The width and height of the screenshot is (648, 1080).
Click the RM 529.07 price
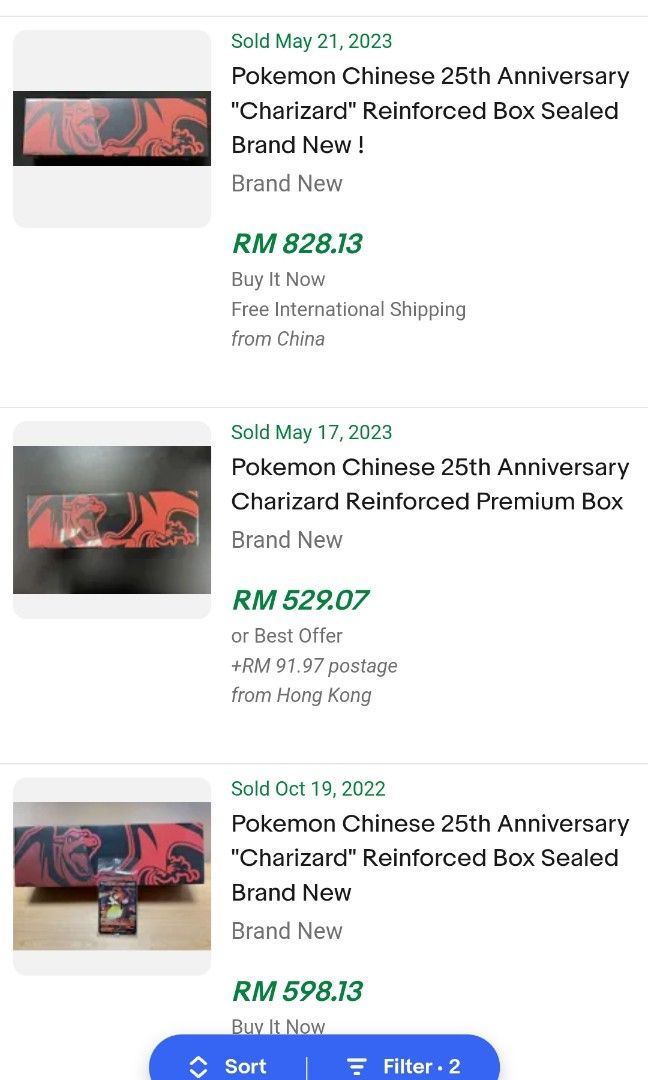[298, 599]
